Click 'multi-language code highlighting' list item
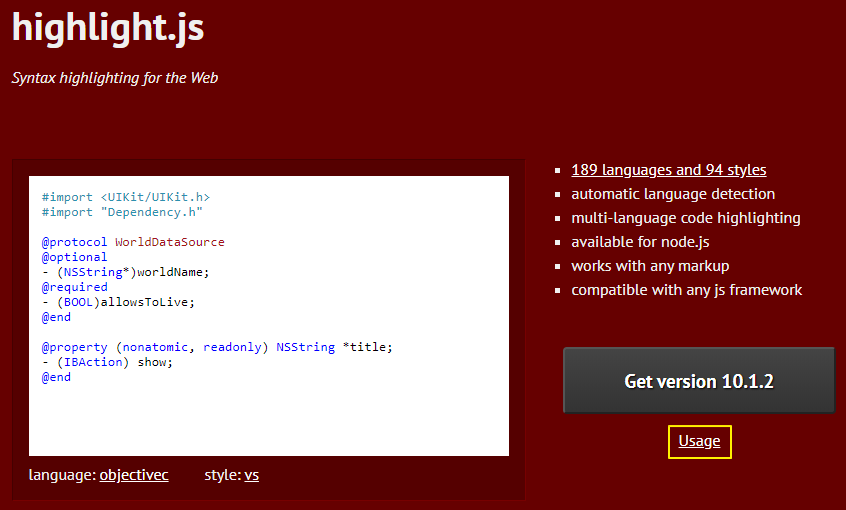Viewport: 846px width, 510px height. [x=686, y=218]
